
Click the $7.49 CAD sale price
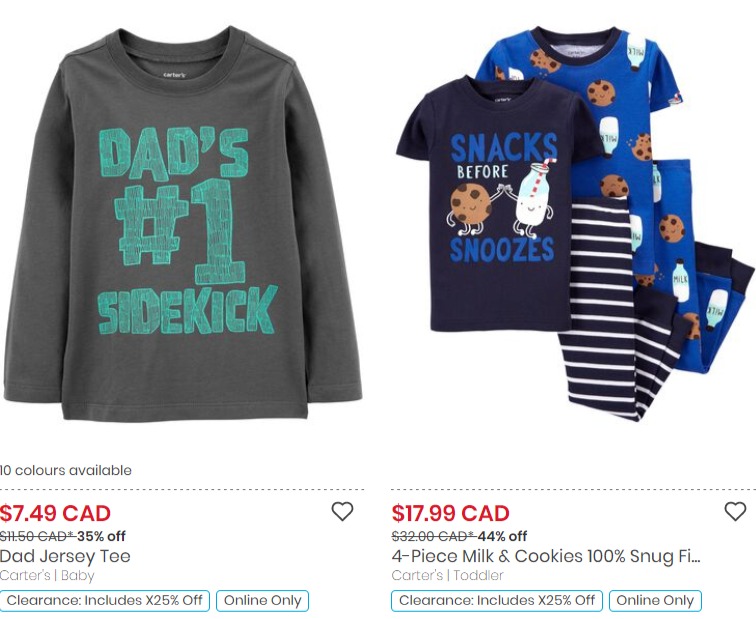pyautogui.click(x=55, y=513)
